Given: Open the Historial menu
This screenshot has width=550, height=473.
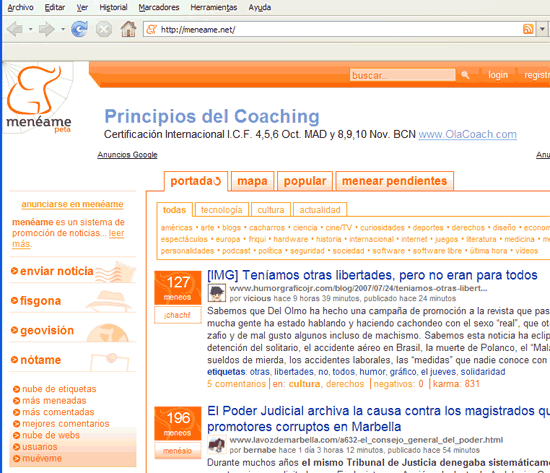Looking at the screenshot, I should [113, 7].
